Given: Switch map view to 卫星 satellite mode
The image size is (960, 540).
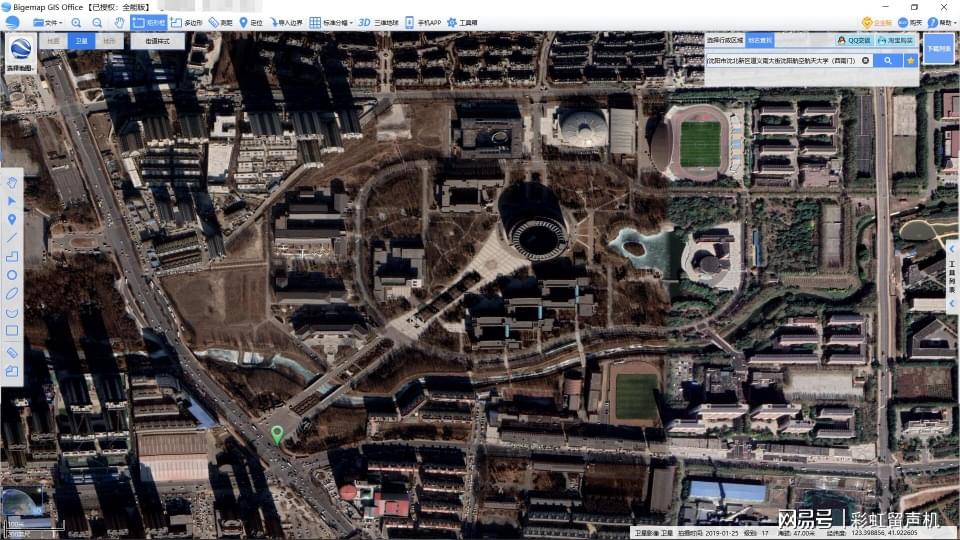Looking at the screenshot, I should [81, 41].
